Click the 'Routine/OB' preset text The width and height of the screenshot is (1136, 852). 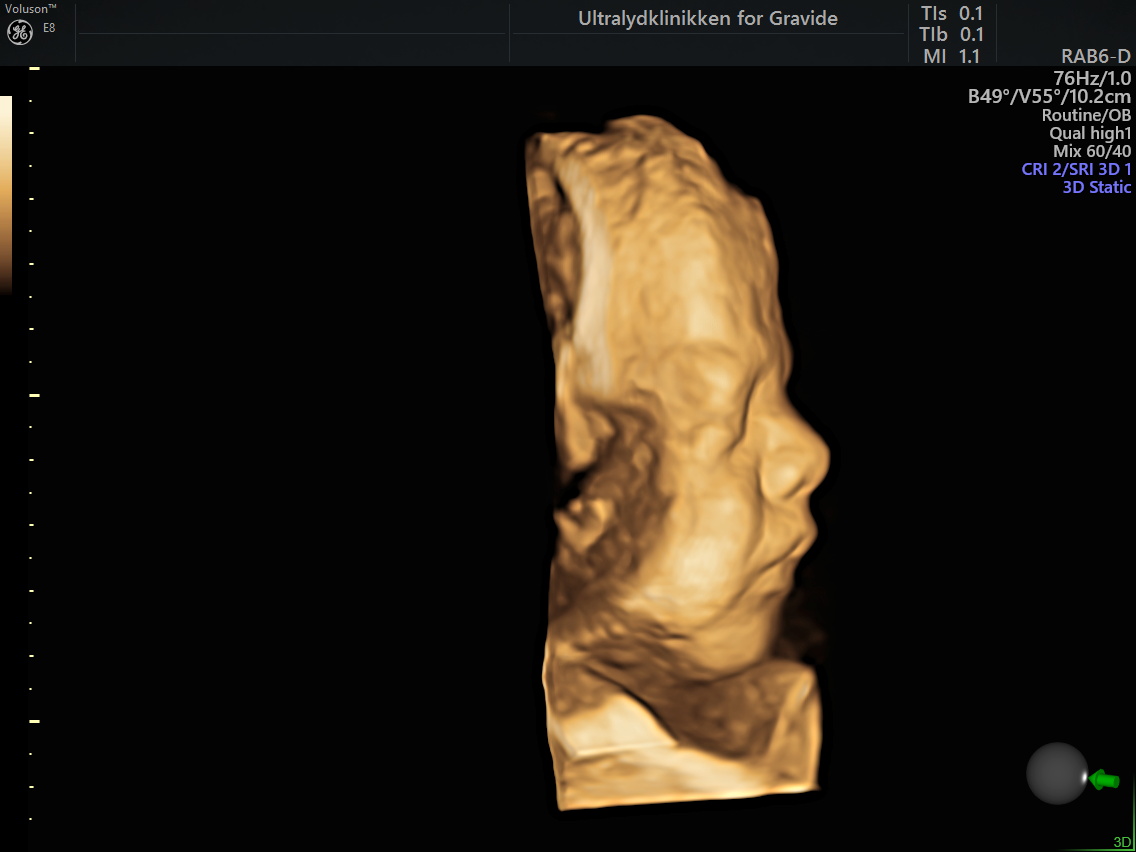[1086, 115]
